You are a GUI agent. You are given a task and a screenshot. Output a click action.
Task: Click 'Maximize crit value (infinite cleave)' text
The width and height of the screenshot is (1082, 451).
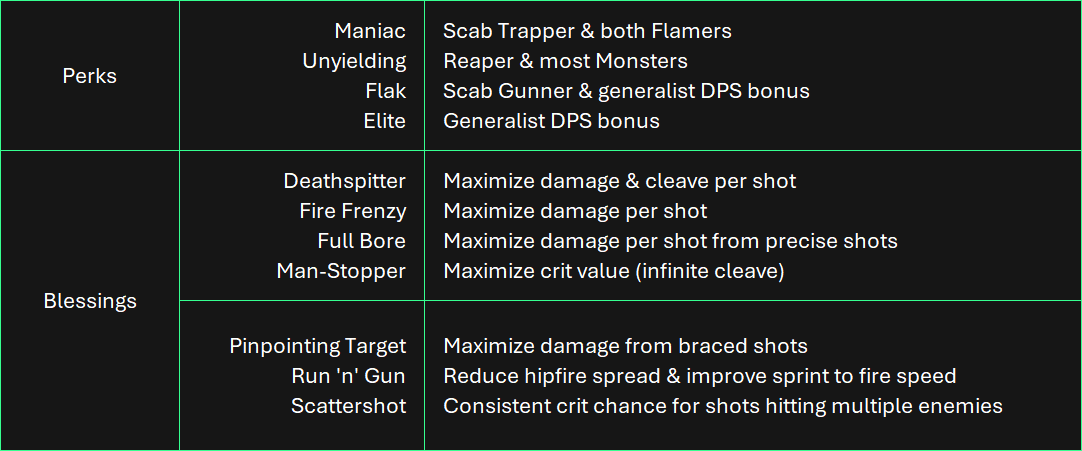tap(613, 271)
